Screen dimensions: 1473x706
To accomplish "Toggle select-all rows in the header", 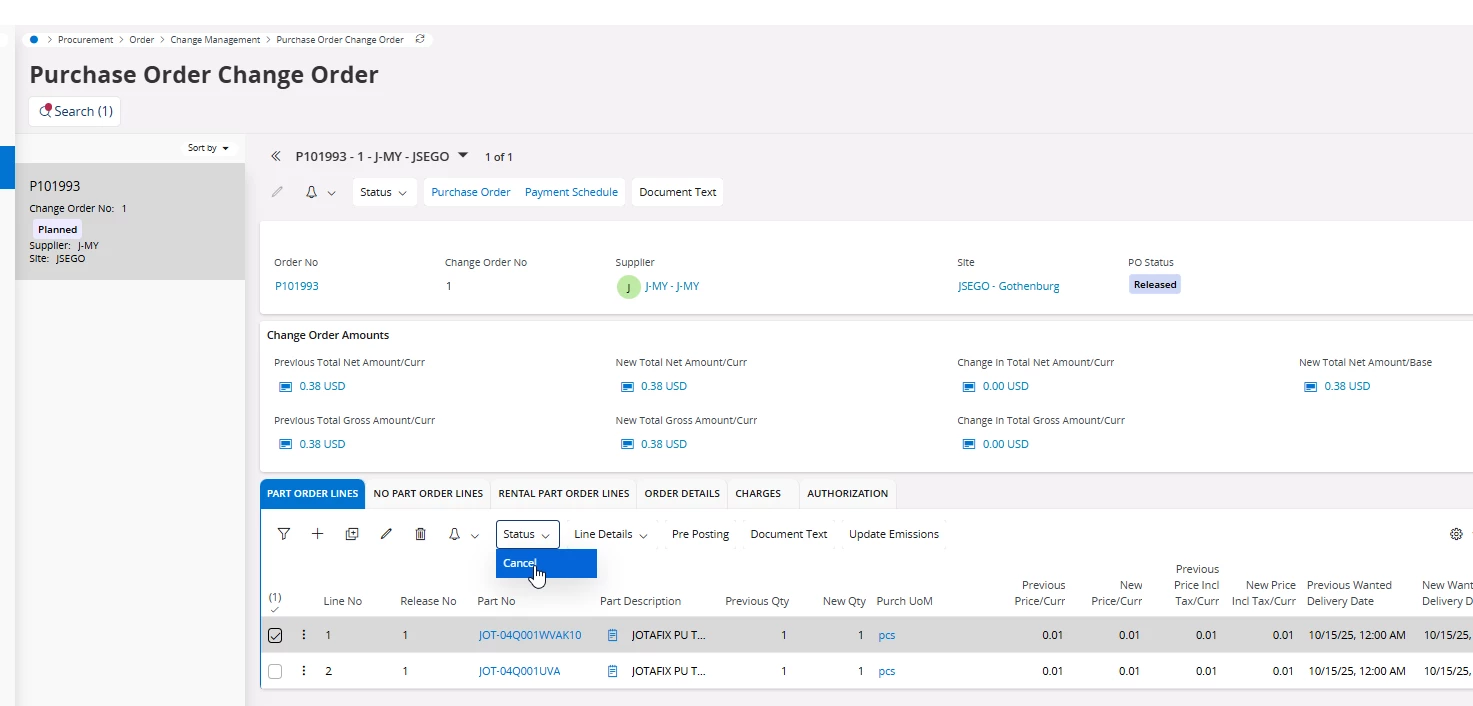I will click(275, 603).
